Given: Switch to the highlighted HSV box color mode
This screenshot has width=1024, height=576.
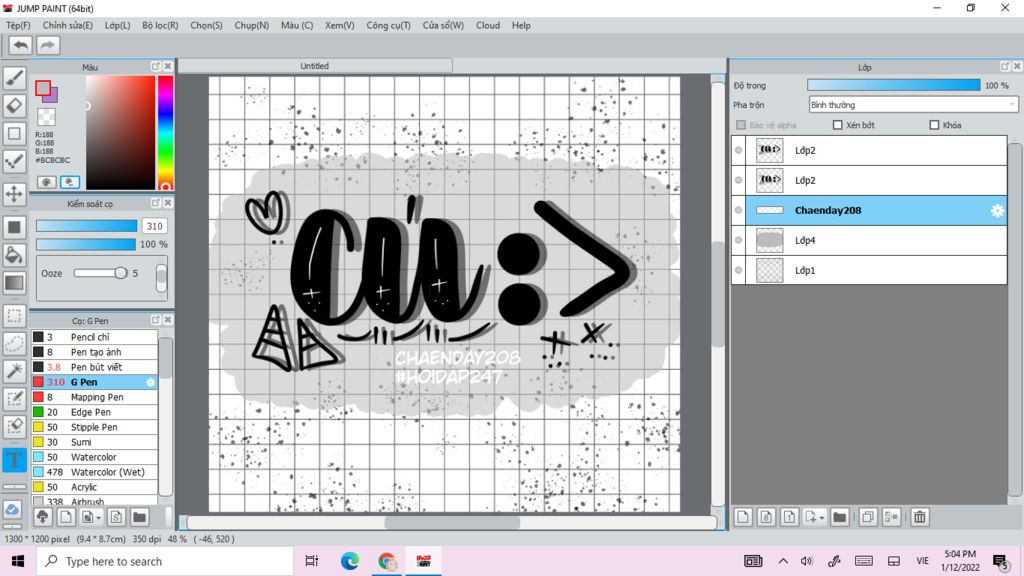Looking at the screenshot, I should [x=69, y=182].
